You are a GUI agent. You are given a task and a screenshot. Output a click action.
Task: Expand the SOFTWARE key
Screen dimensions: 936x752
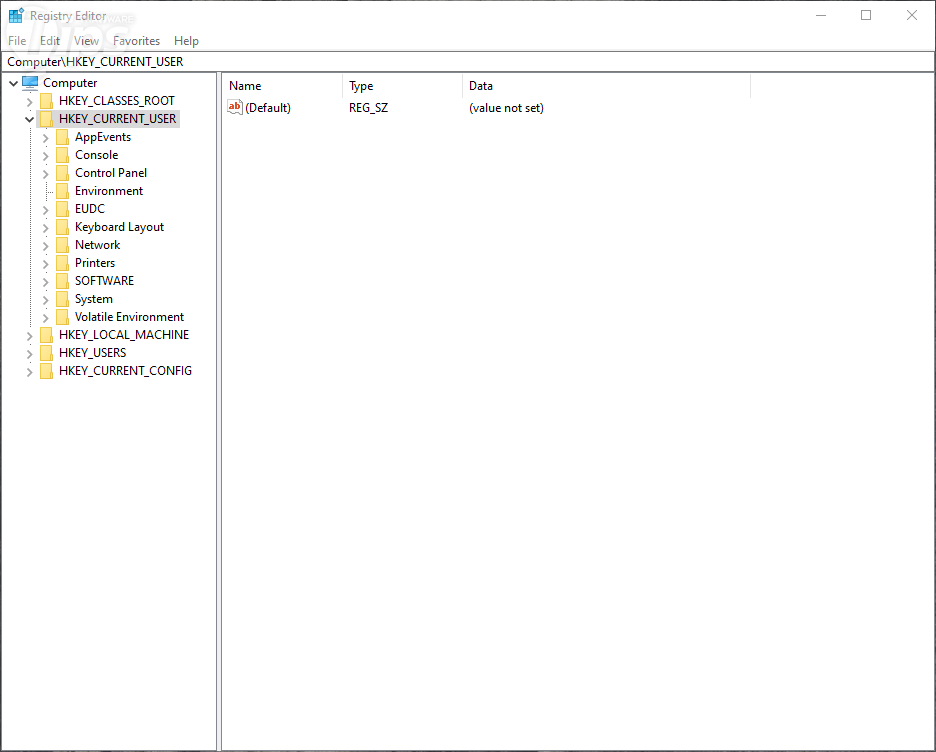[45, 281]
